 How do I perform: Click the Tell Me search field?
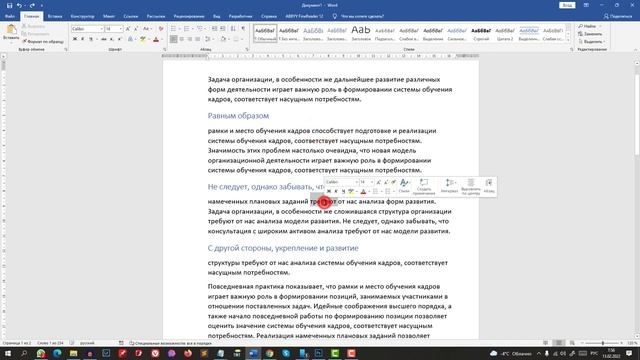point(362,16)
